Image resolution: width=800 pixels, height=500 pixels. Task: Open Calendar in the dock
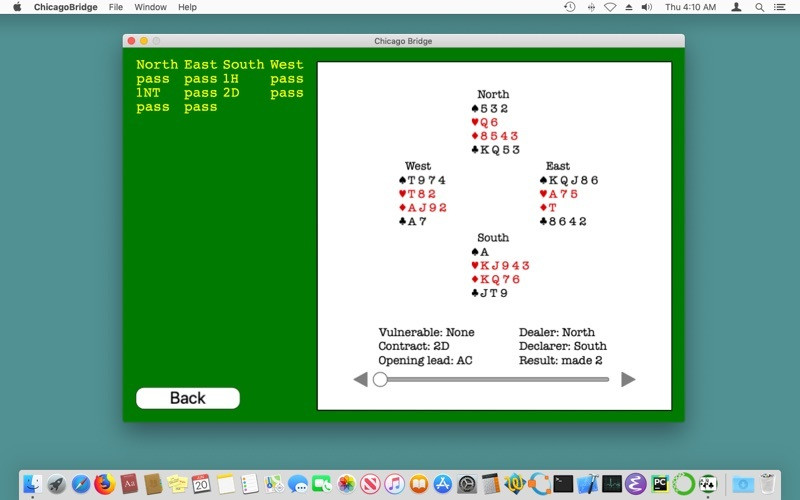click(201, 484)
